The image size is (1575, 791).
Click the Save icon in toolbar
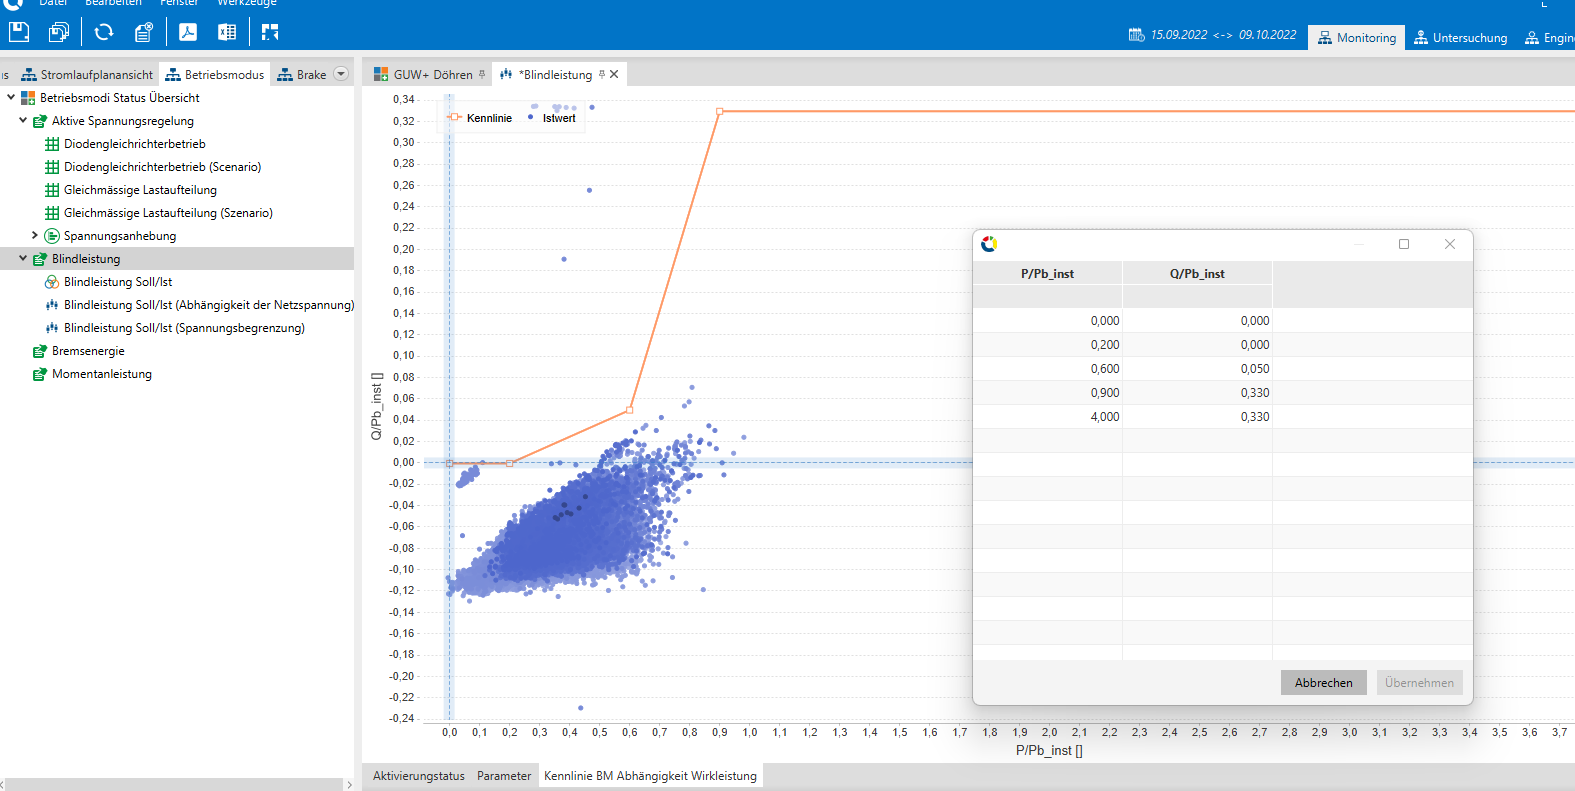tap(19, 32)
